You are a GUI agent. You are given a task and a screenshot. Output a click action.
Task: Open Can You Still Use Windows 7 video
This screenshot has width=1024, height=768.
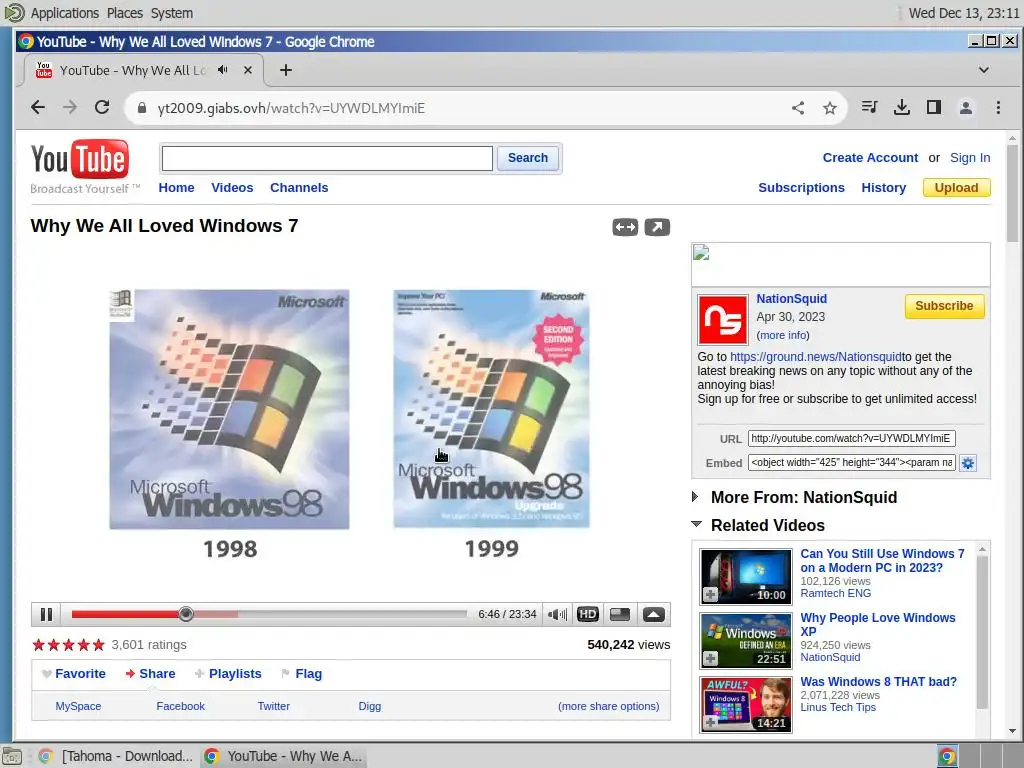882,560
